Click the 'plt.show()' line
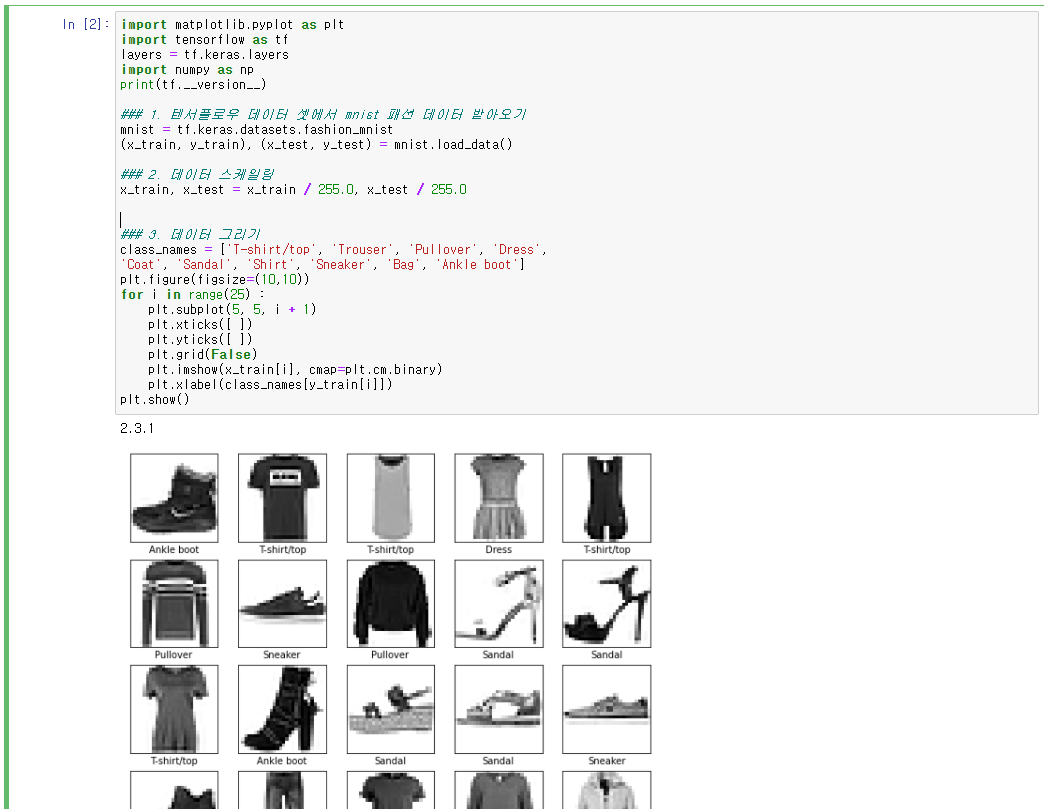The image size is (1044, 809). tap(154, 400)
